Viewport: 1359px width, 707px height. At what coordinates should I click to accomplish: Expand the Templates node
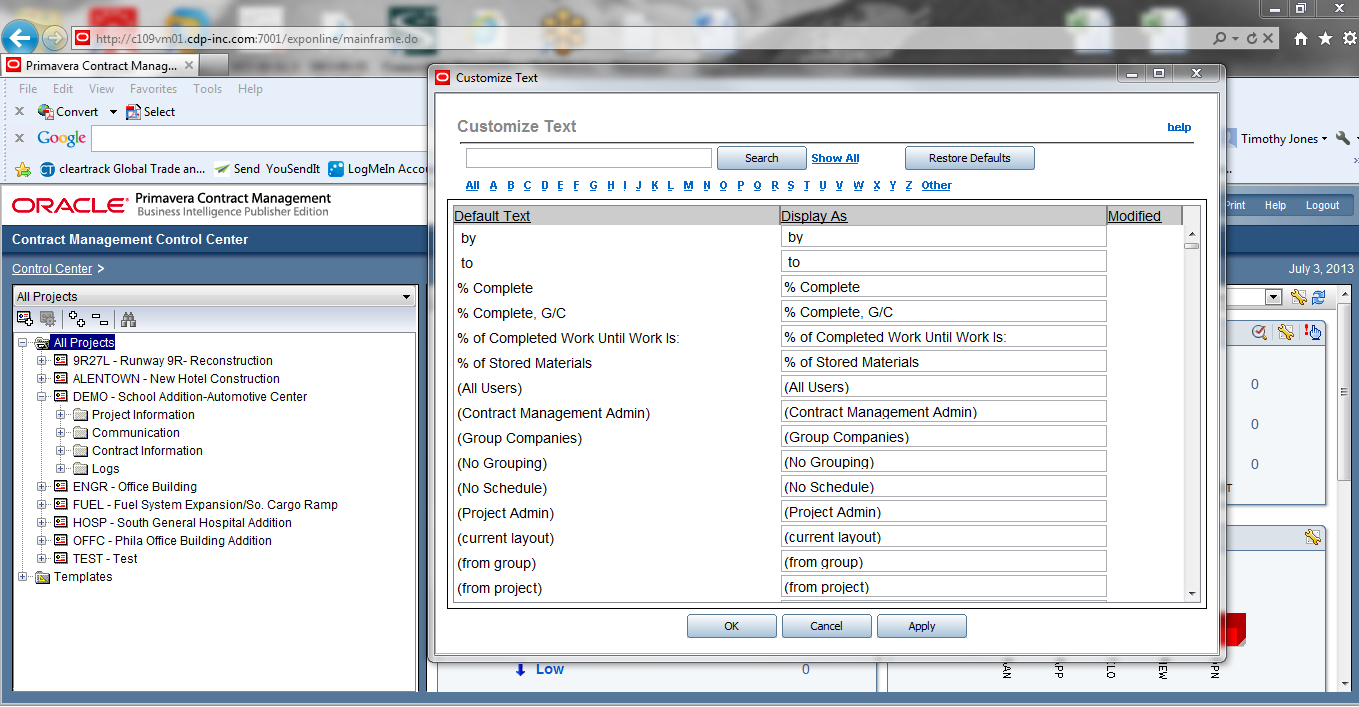coord(23,577)
